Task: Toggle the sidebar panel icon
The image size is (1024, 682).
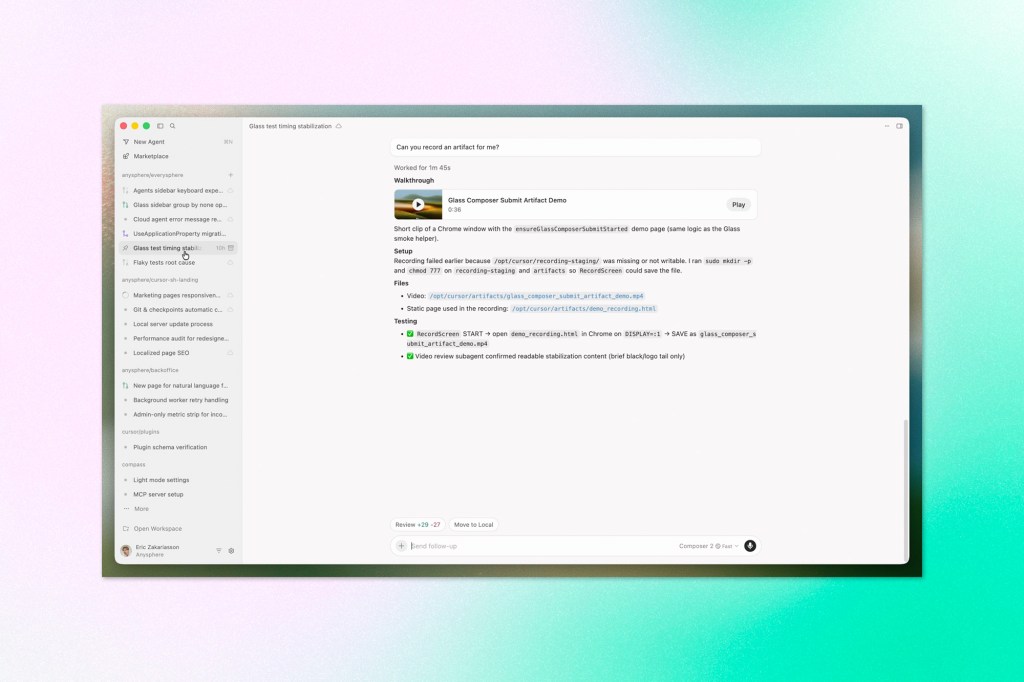Action: 160,126
